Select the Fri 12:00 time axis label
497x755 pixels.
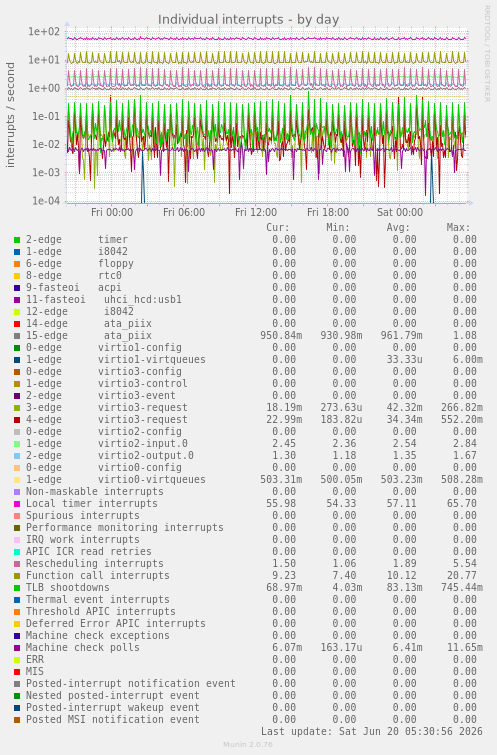click(x=256, y=212)
